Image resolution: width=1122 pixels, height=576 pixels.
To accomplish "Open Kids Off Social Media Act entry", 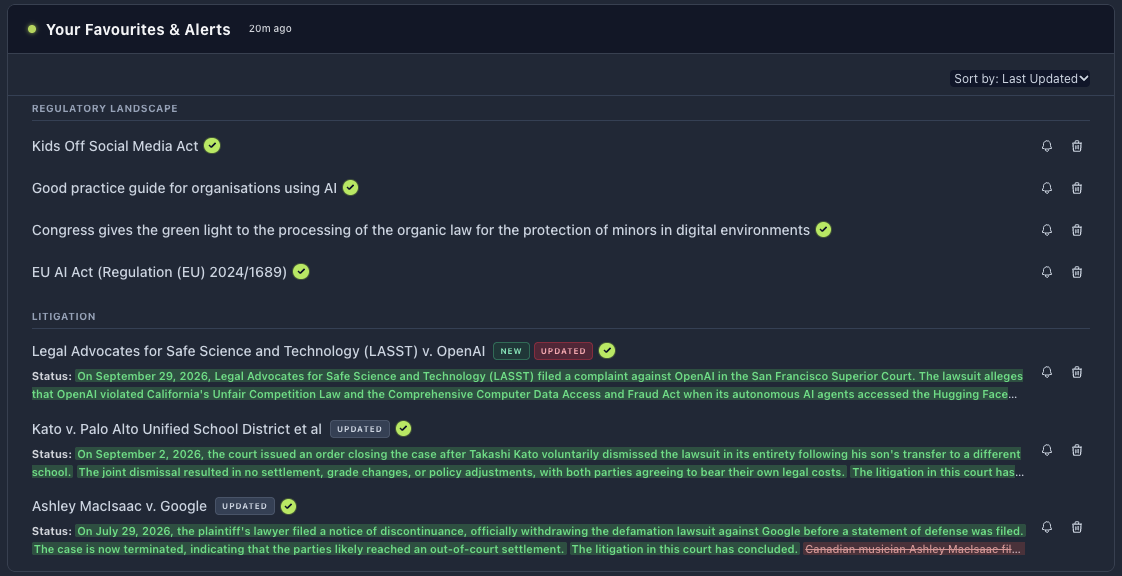I will (115, 146).
